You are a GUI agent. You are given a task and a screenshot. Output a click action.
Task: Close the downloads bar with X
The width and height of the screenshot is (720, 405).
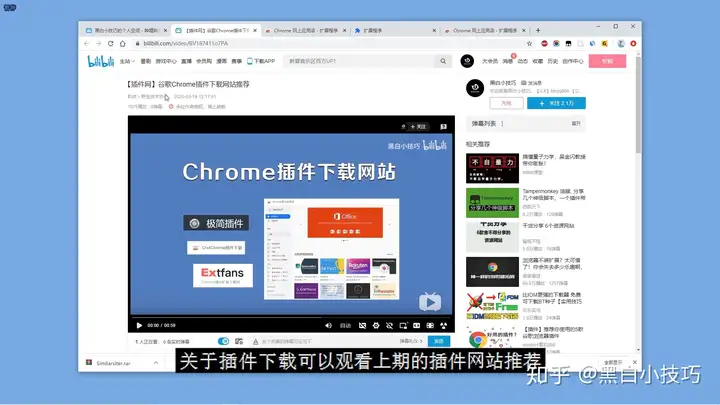634,362
